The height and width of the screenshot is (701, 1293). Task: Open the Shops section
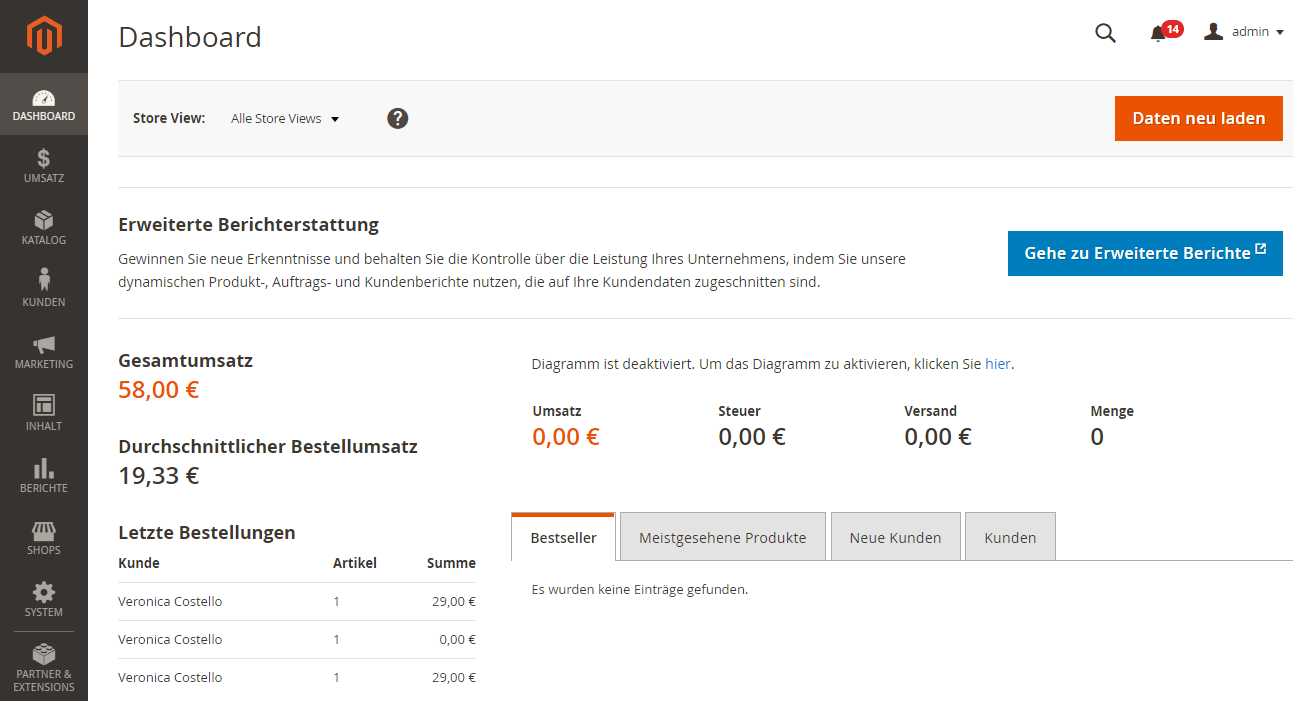click(44, 538)
